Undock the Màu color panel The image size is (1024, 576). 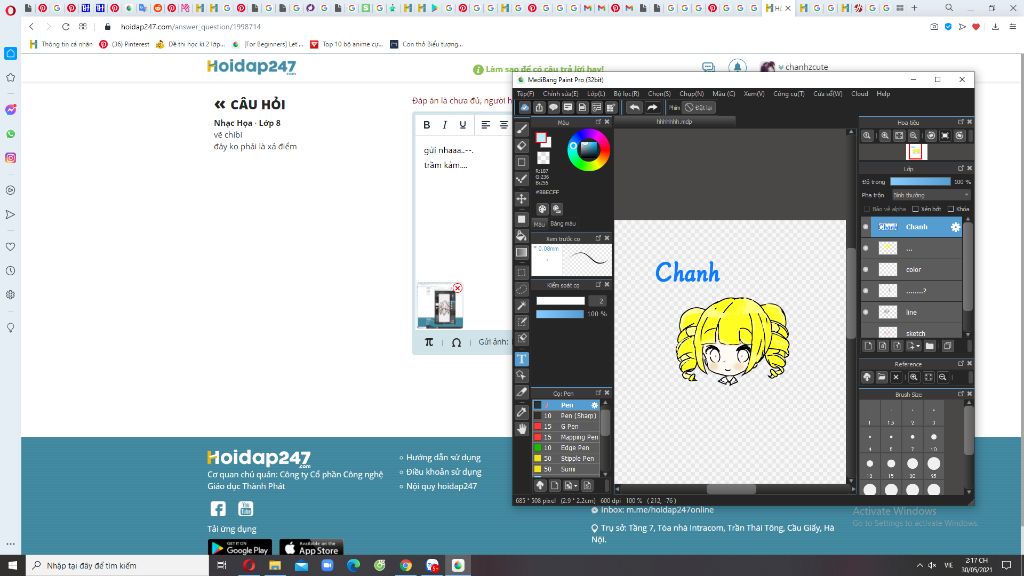598,122
